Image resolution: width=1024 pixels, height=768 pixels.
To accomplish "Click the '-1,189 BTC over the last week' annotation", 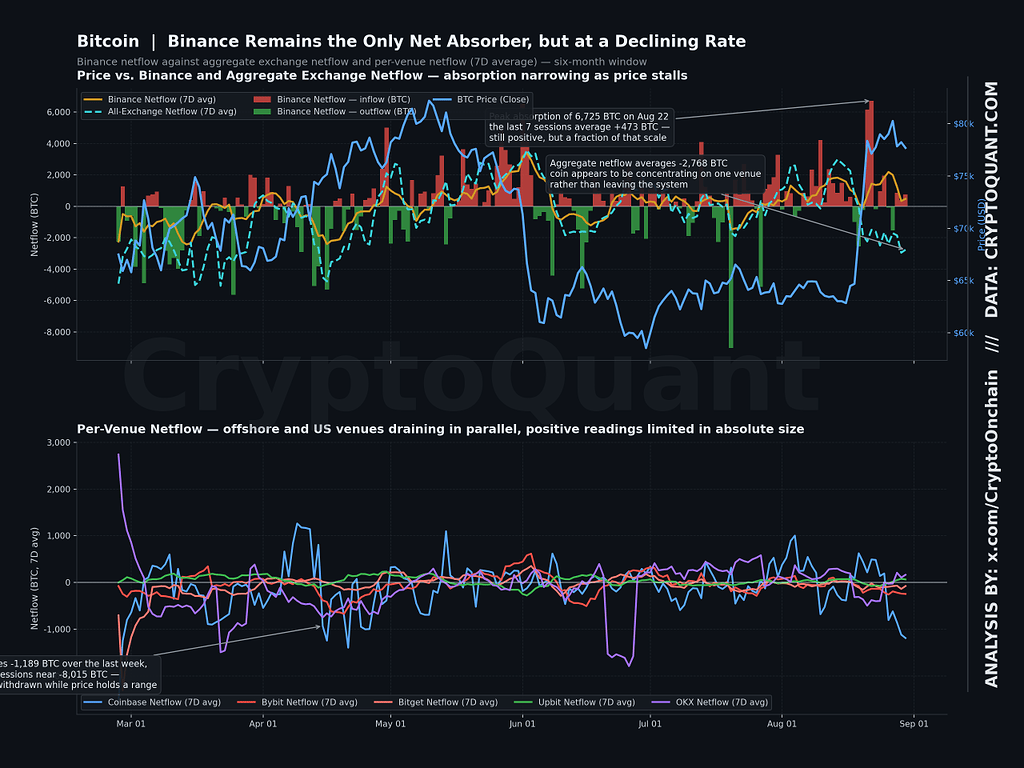I will point(78,674).
